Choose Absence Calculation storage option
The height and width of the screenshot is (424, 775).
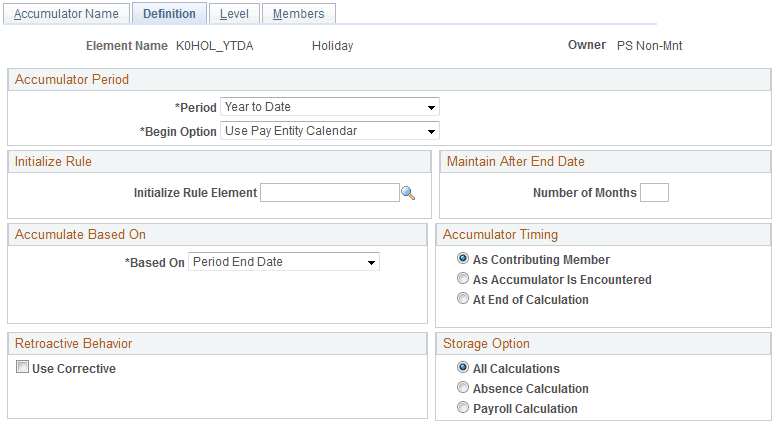click(x=462, y=388)
